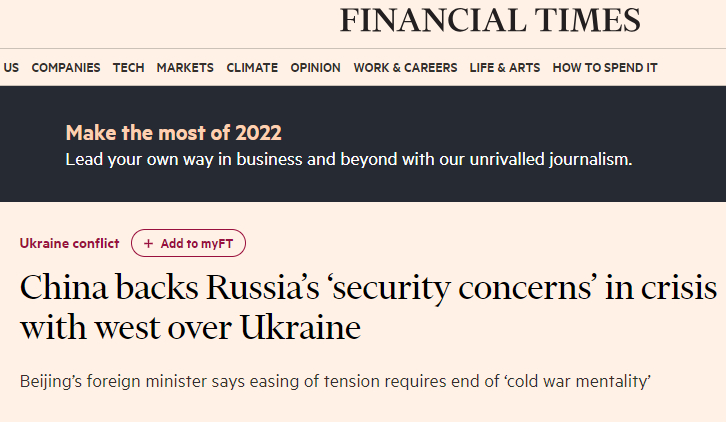
Task: Click the Ukraine conflict topic link
Action: tap(69, 243)
